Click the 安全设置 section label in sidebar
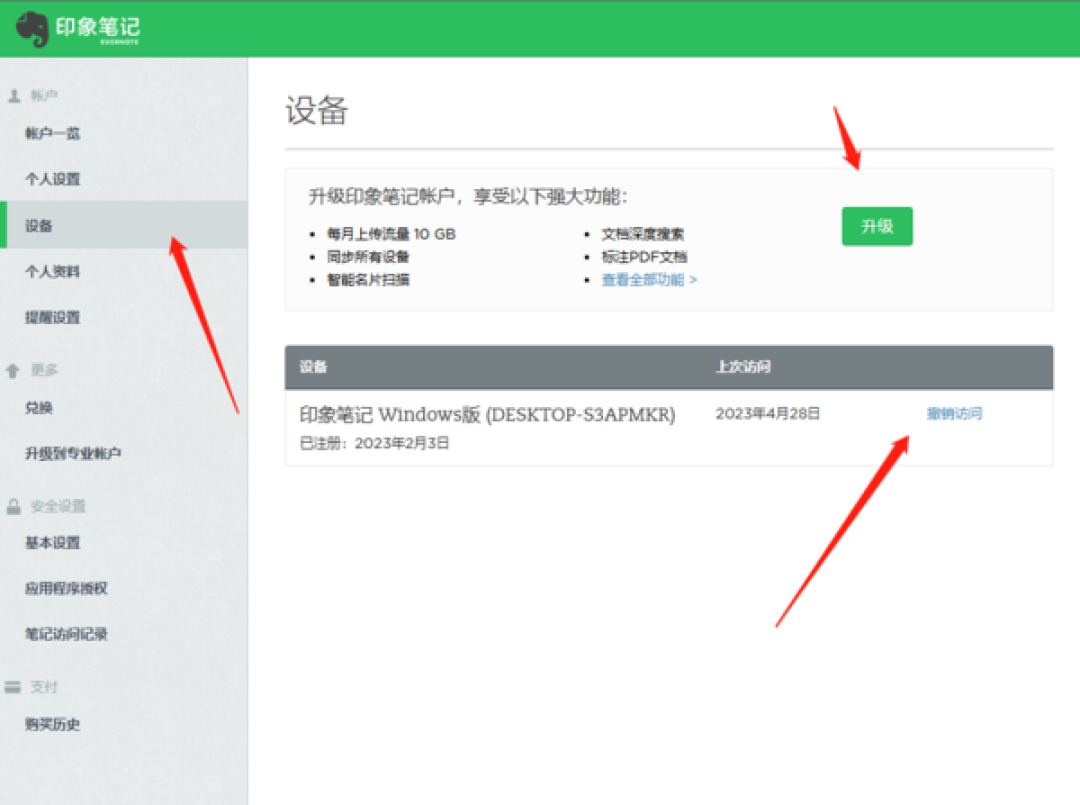Viewport: 1080px width, 805px height. point(58,507)
